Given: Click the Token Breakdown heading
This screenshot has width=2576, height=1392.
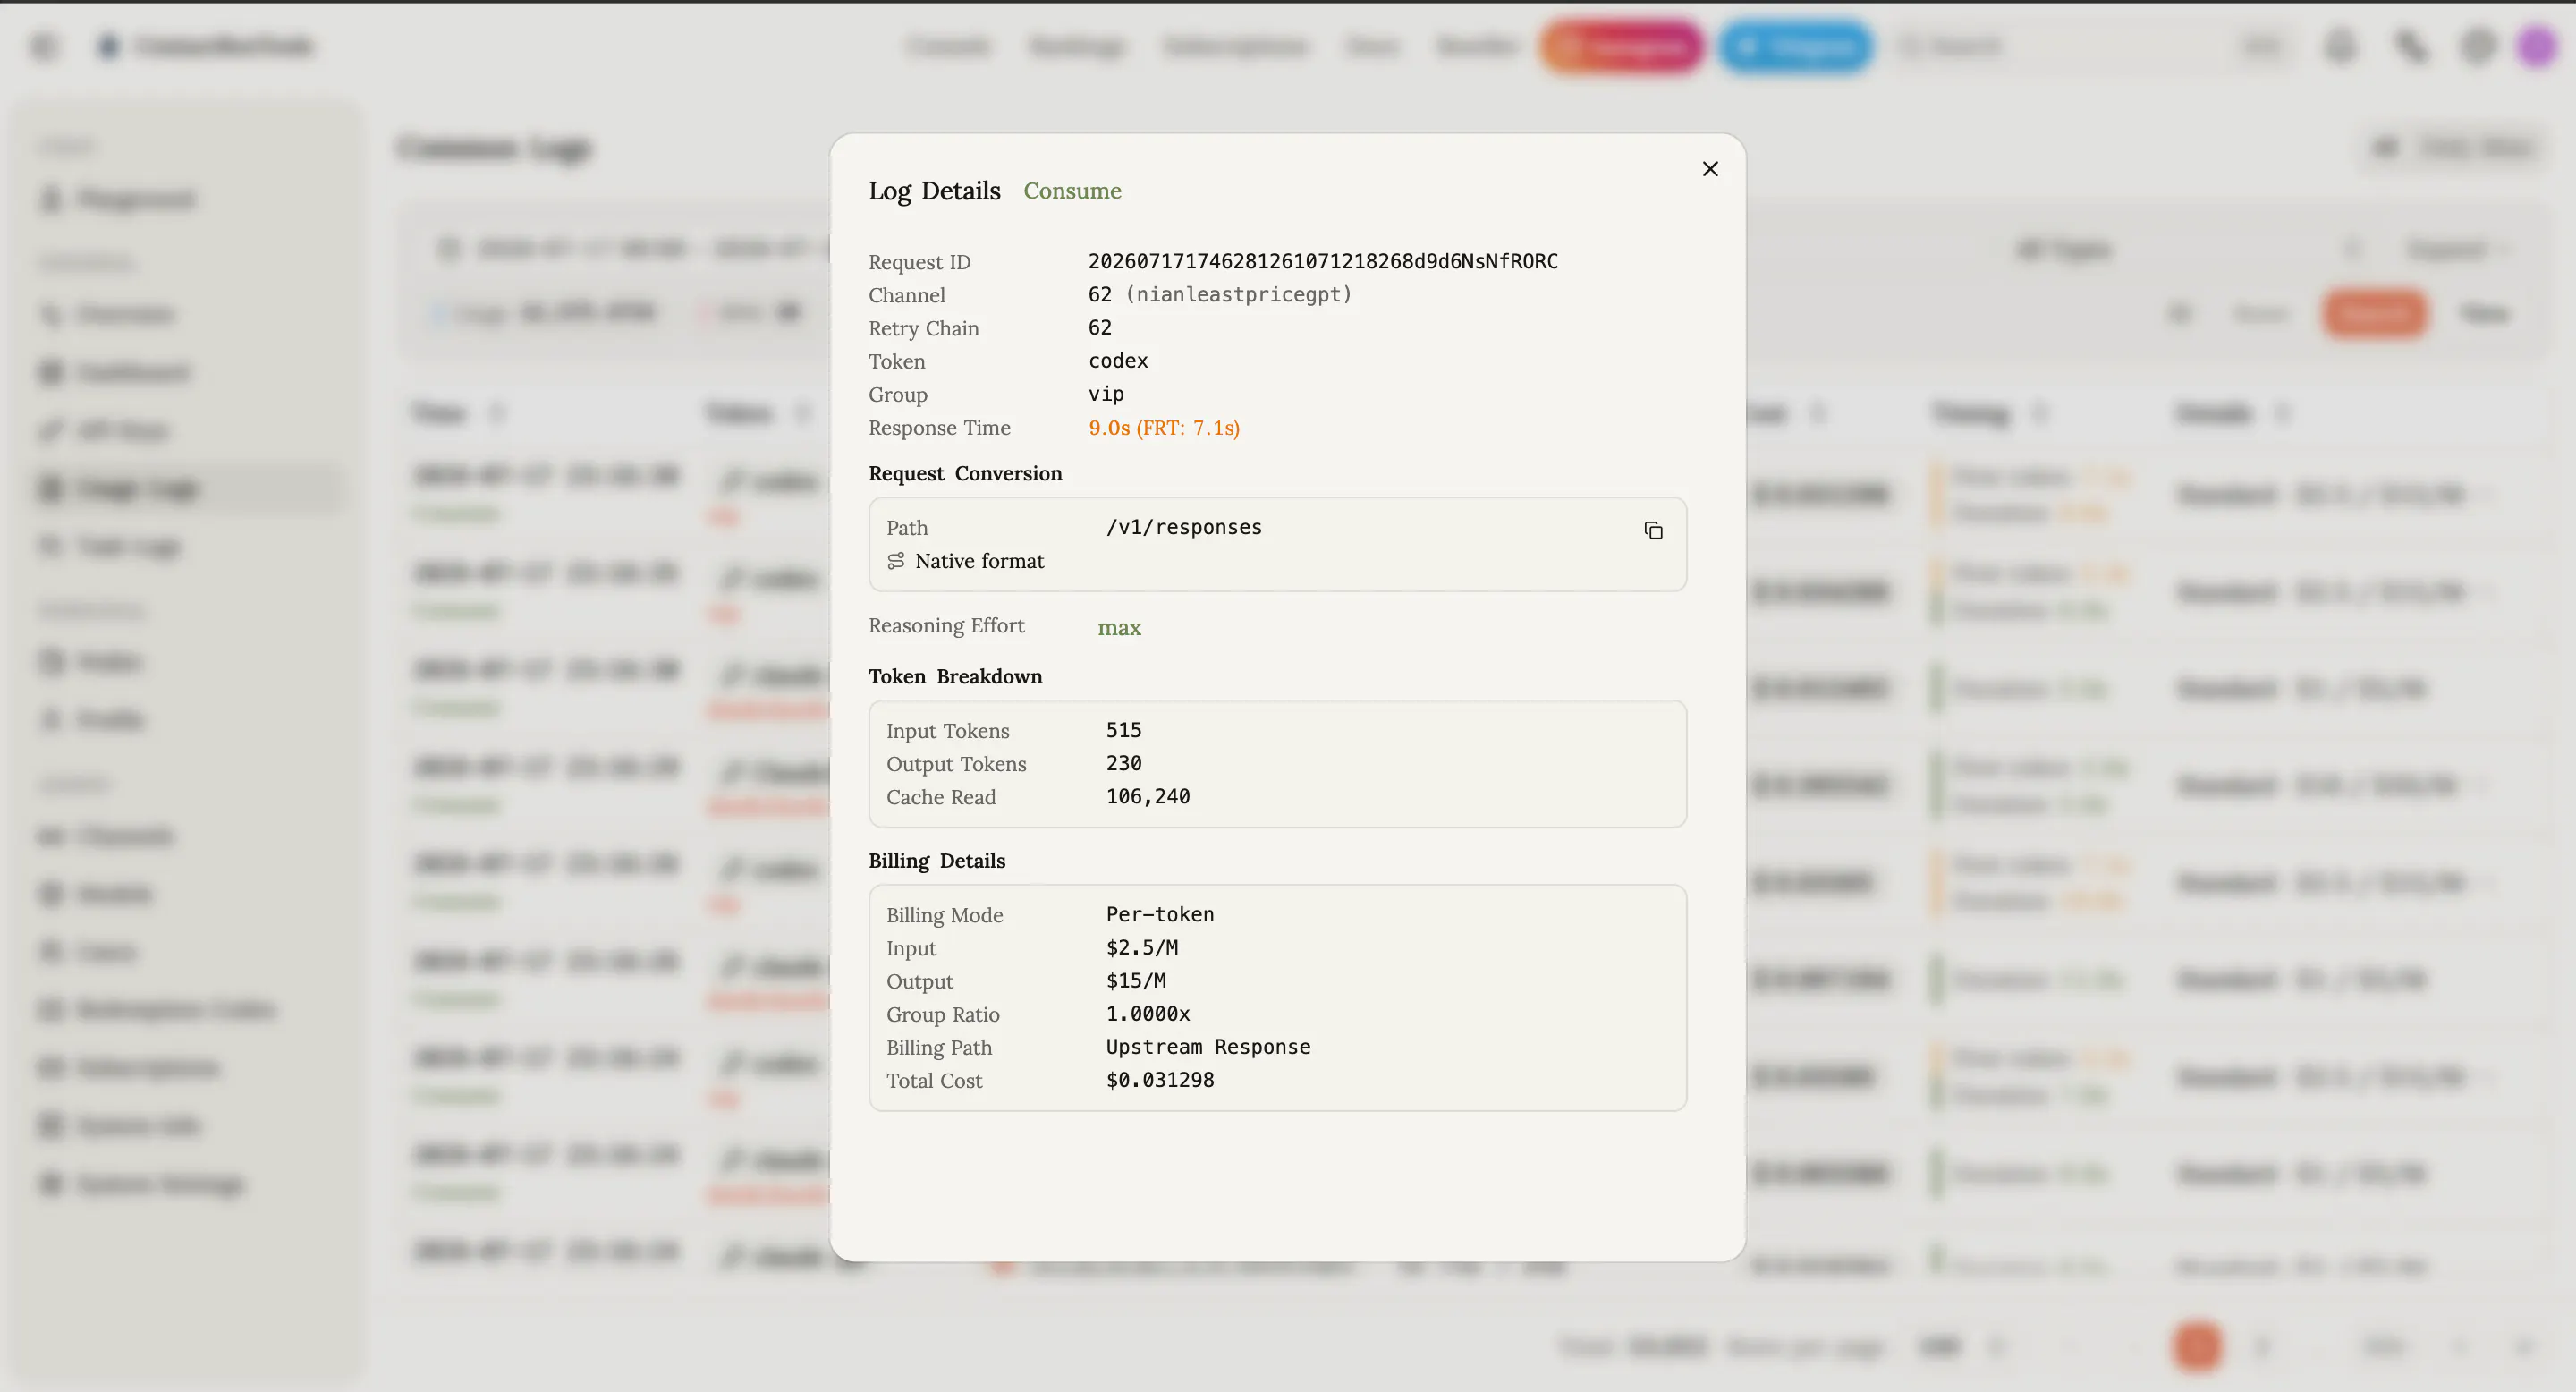Looking at the screenshot, I should coord(955,676).
